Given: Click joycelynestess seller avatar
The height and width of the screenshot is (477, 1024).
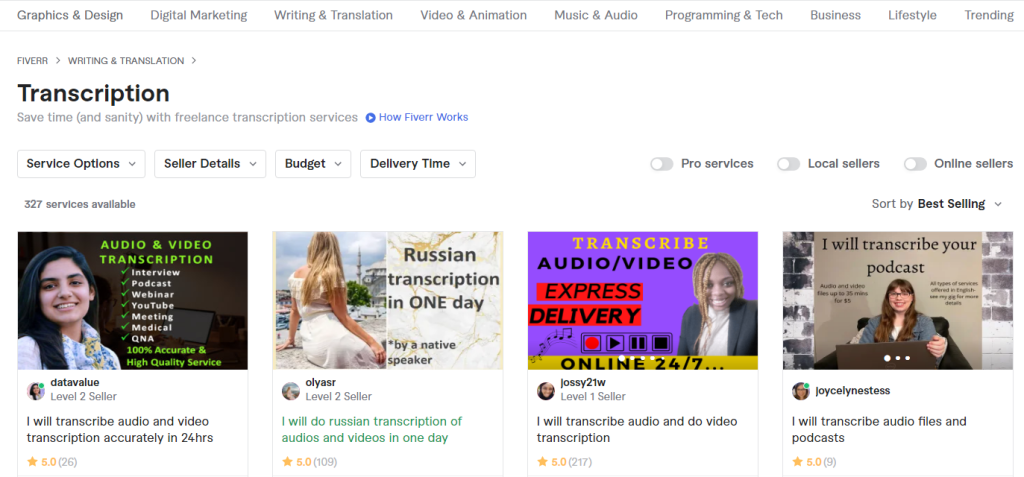Looking at the screenshot, I should (x=801, y=391).
